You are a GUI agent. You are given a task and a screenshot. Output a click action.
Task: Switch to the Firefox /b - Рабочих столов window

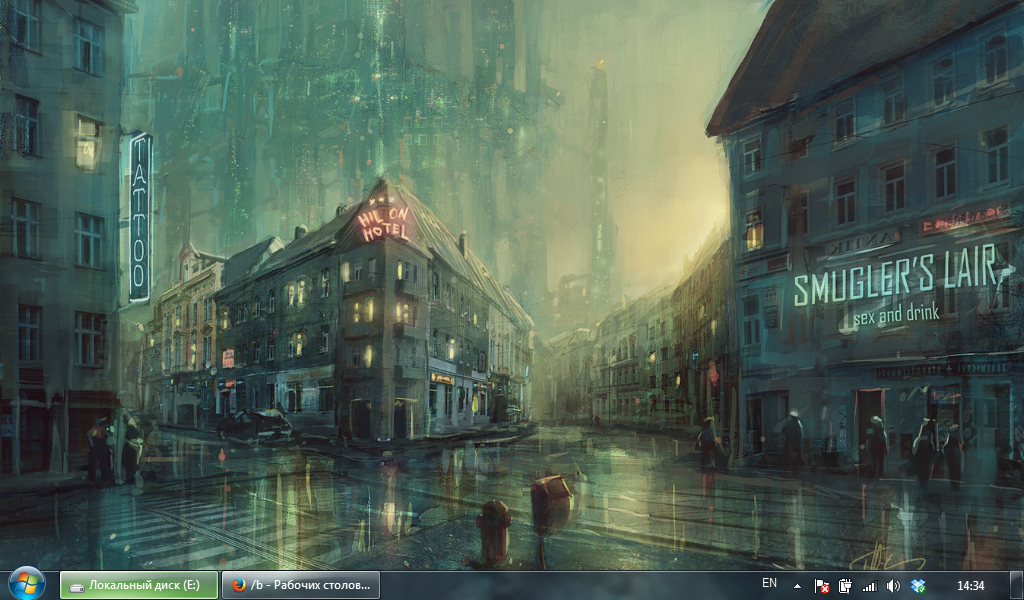click(301, 585)
